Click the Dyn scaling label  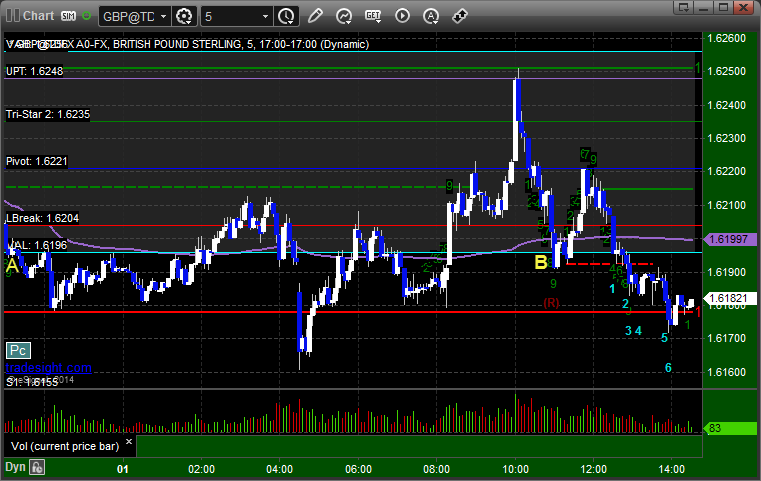tap(15, 466)
